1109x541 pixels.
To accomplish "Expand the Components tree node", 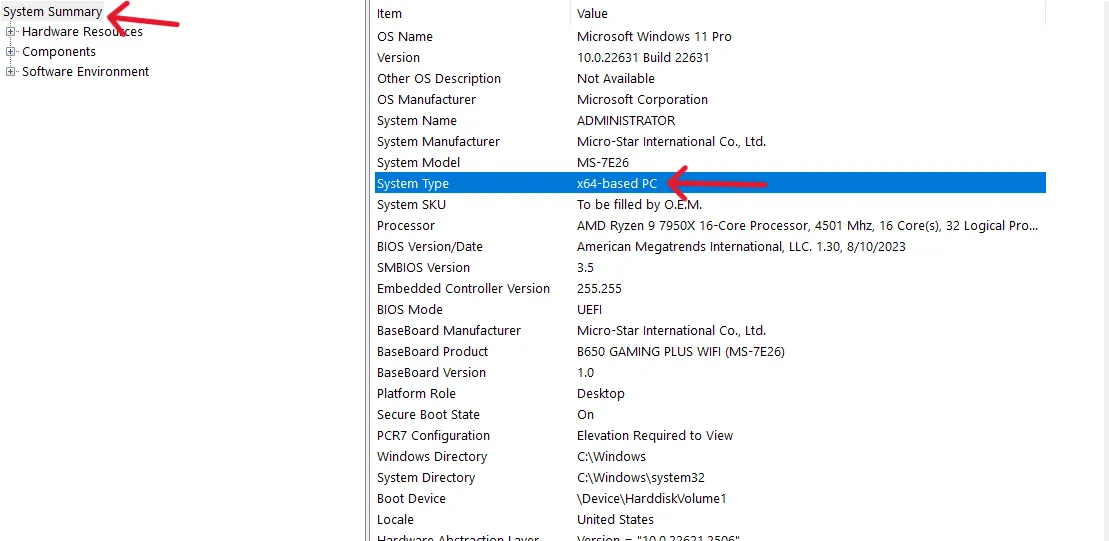I will click(x=11, y=52).
